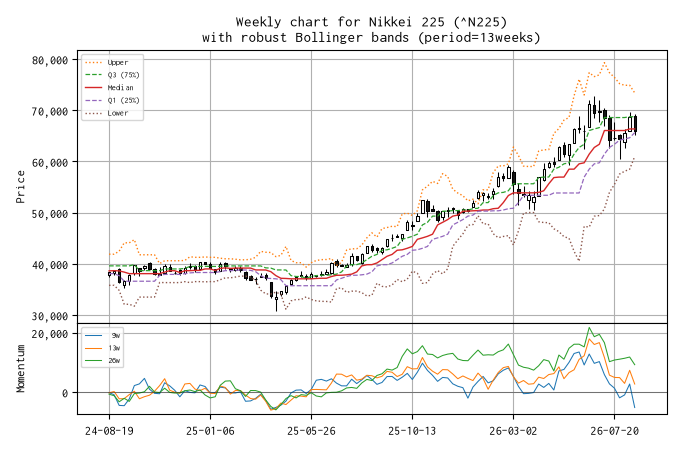Click the chart title 'Weekly chart for Nikkei 225 (^N225)'

coord(371,22)
